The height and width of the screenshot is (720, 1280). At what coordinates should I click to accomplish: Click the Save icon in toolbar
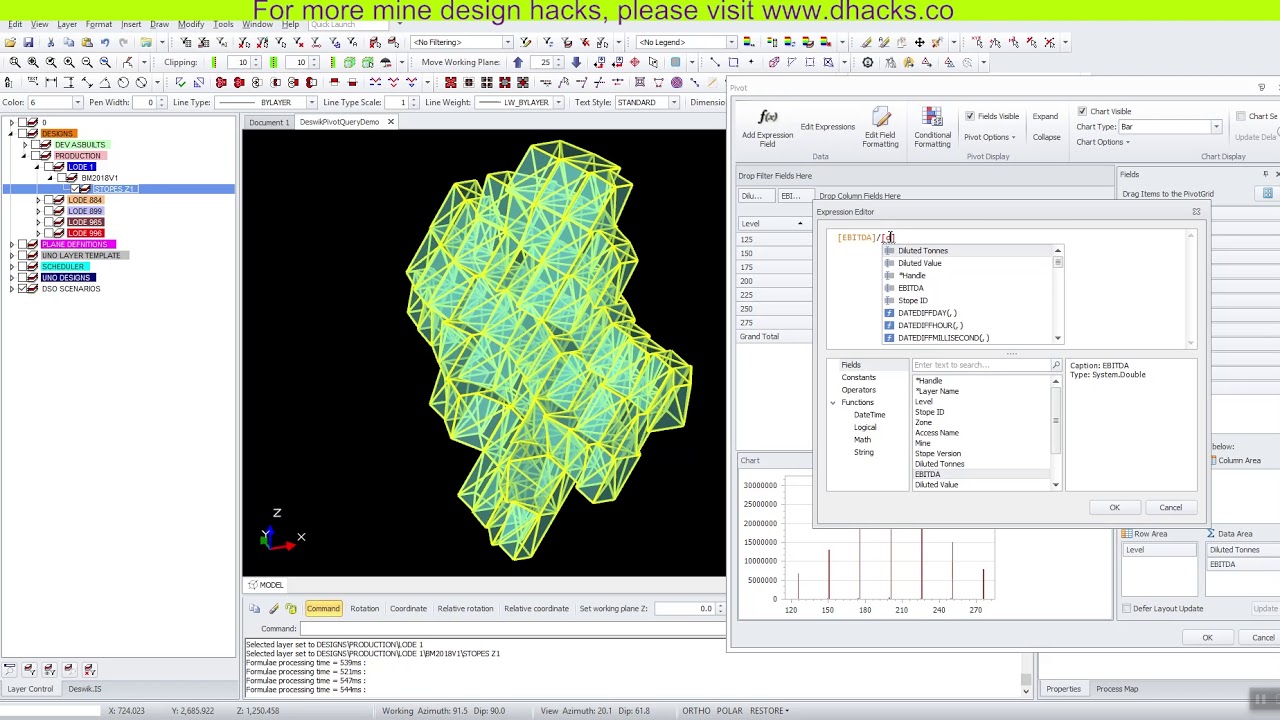[x=28, y=42]
